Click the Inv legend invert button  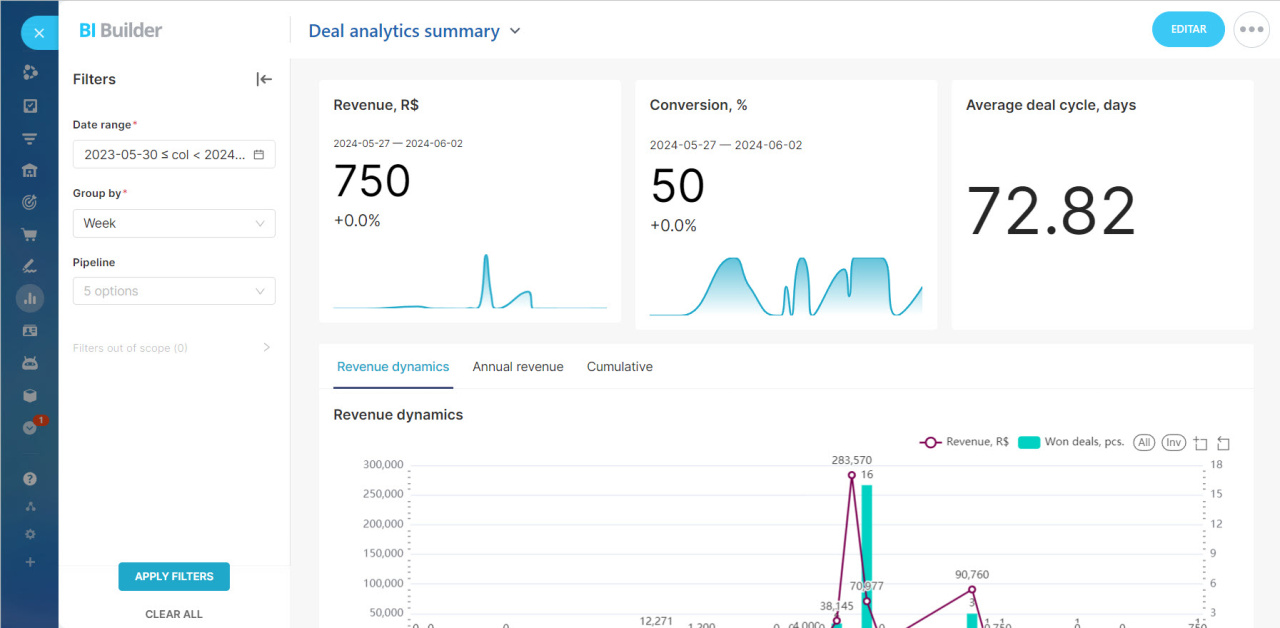point(1173,442)
